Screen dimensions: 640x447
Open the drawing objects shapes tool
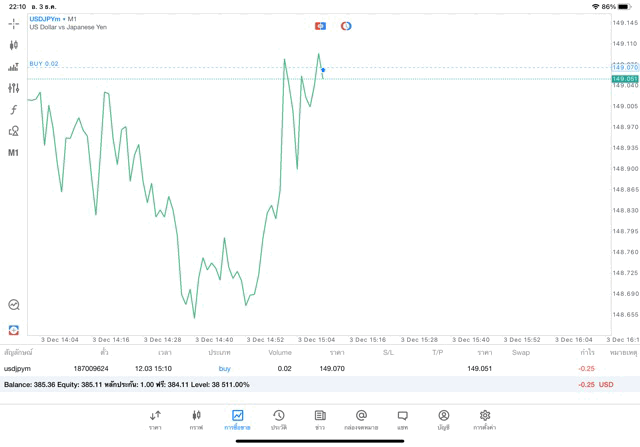14,131
